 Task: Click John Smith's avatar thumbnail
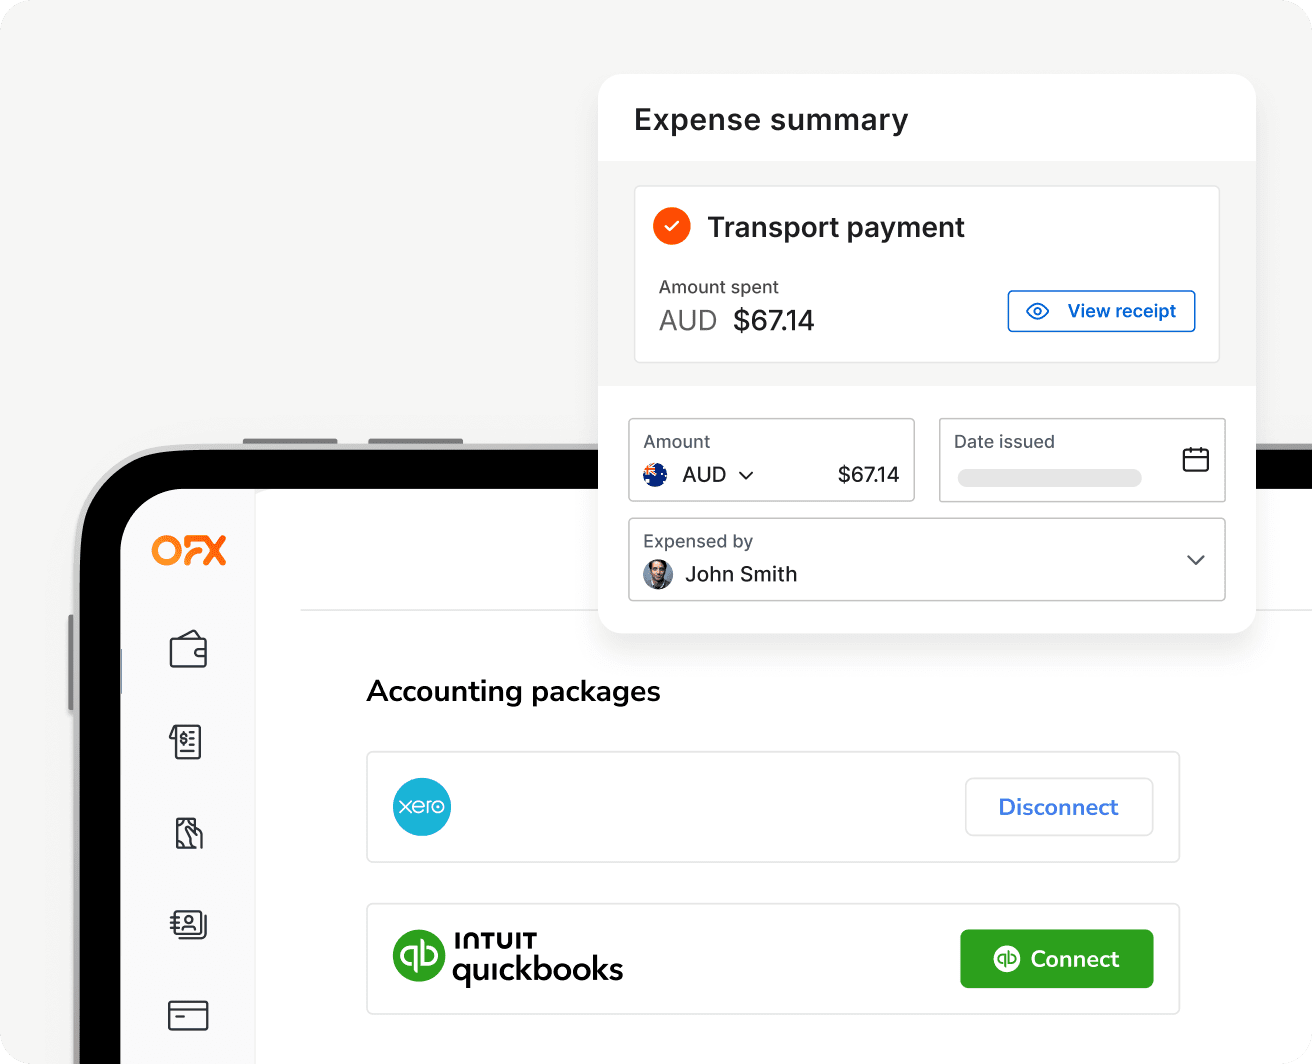pyautogui.click(x=657, y=574)
